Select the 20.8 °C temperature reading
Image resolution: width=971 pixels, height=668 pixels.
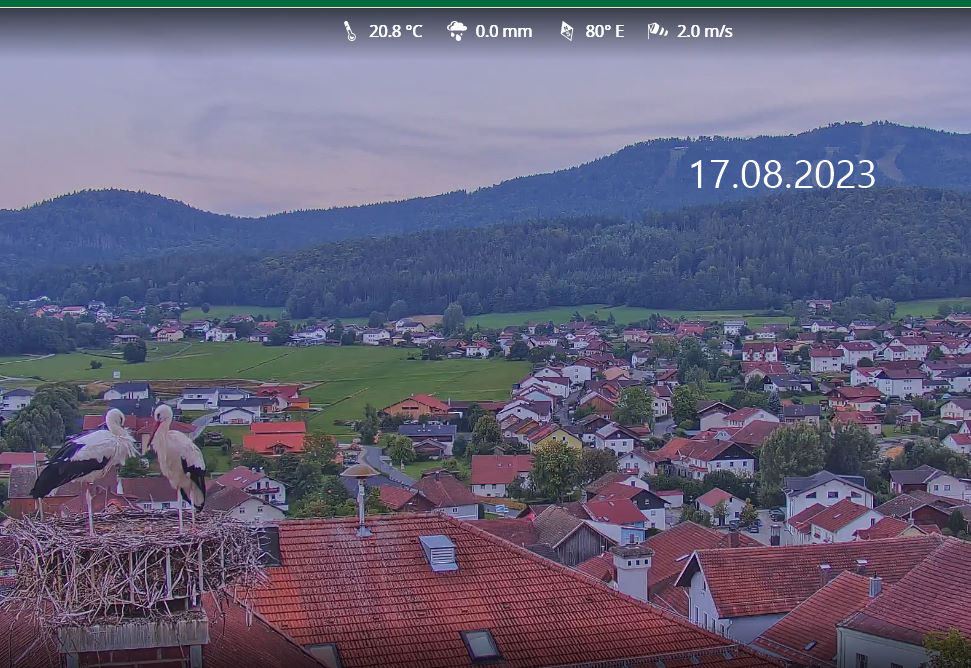click(x=395, y=31)
